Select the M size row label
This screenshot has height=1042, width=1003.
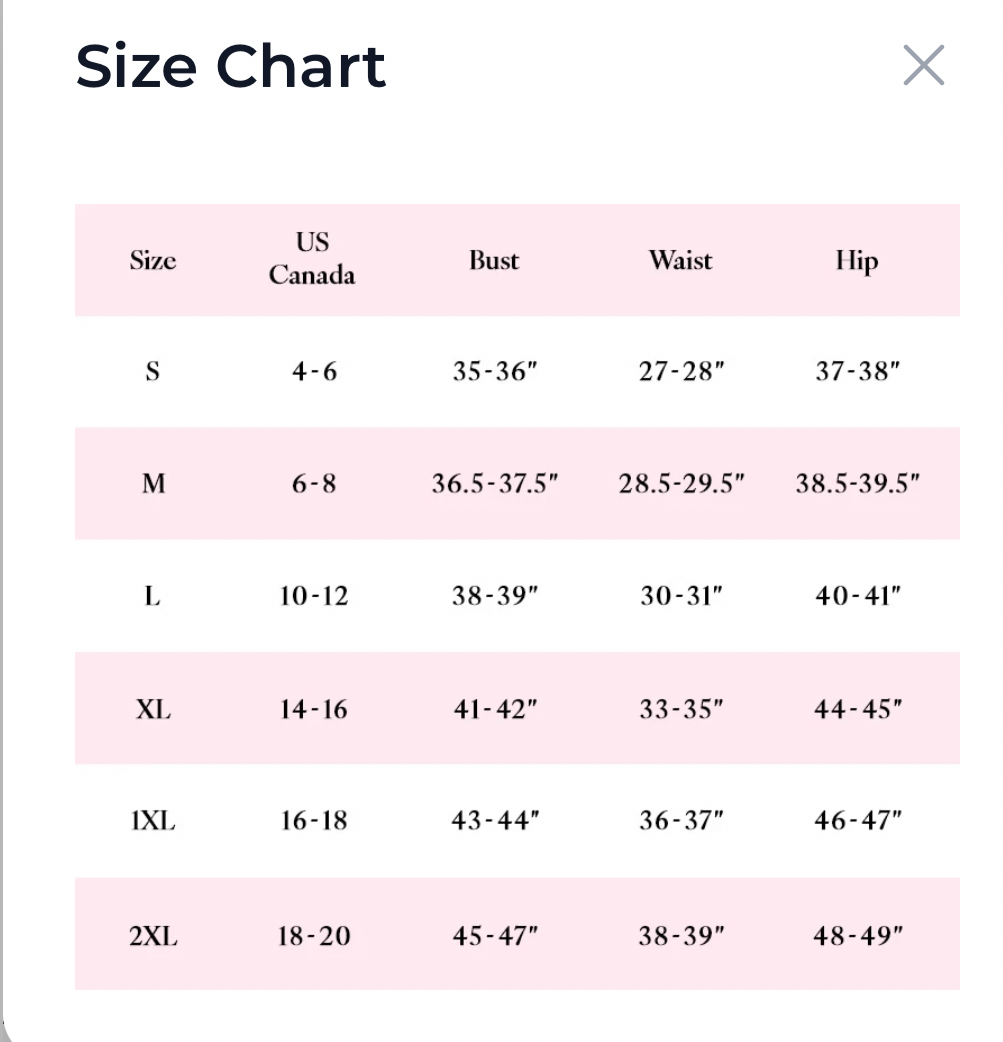point(153,484)
